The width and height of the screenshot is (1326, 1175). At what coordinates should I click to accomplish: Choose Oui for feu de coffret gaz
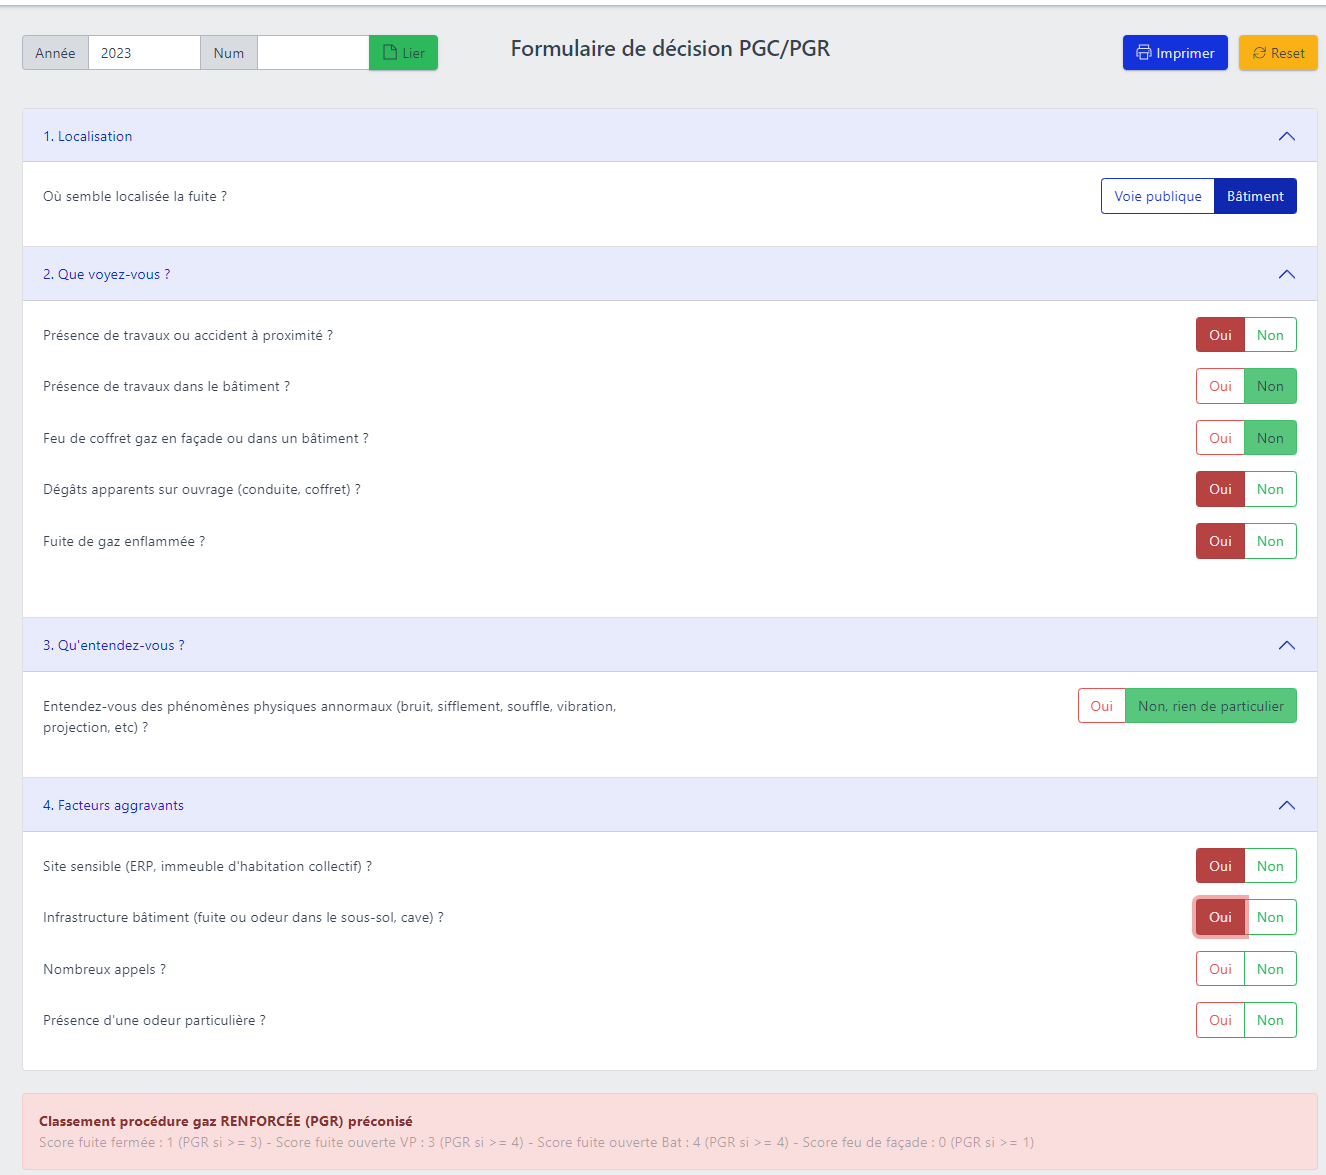pos(1220,438)
